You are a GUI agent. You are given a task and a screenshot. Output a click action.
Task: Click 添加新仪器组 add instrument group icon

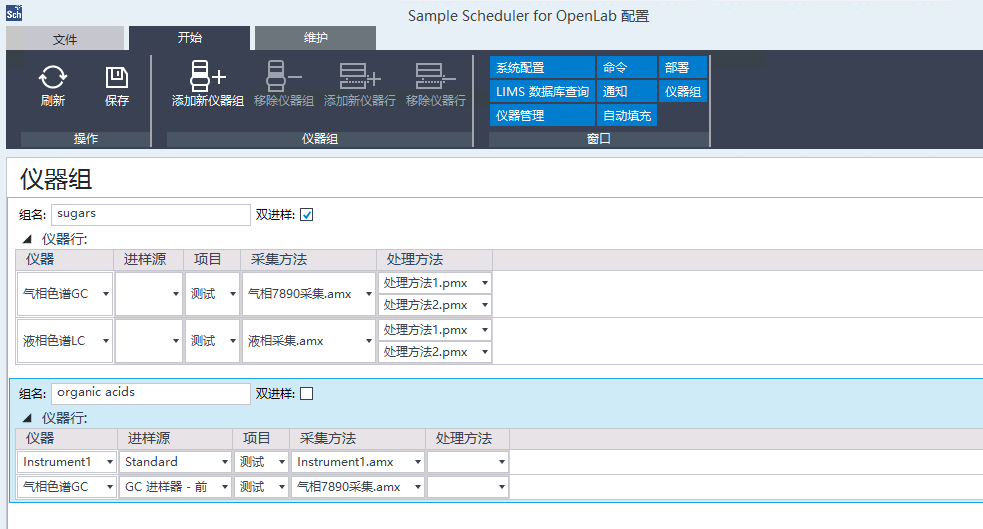(x=208, y=76)
